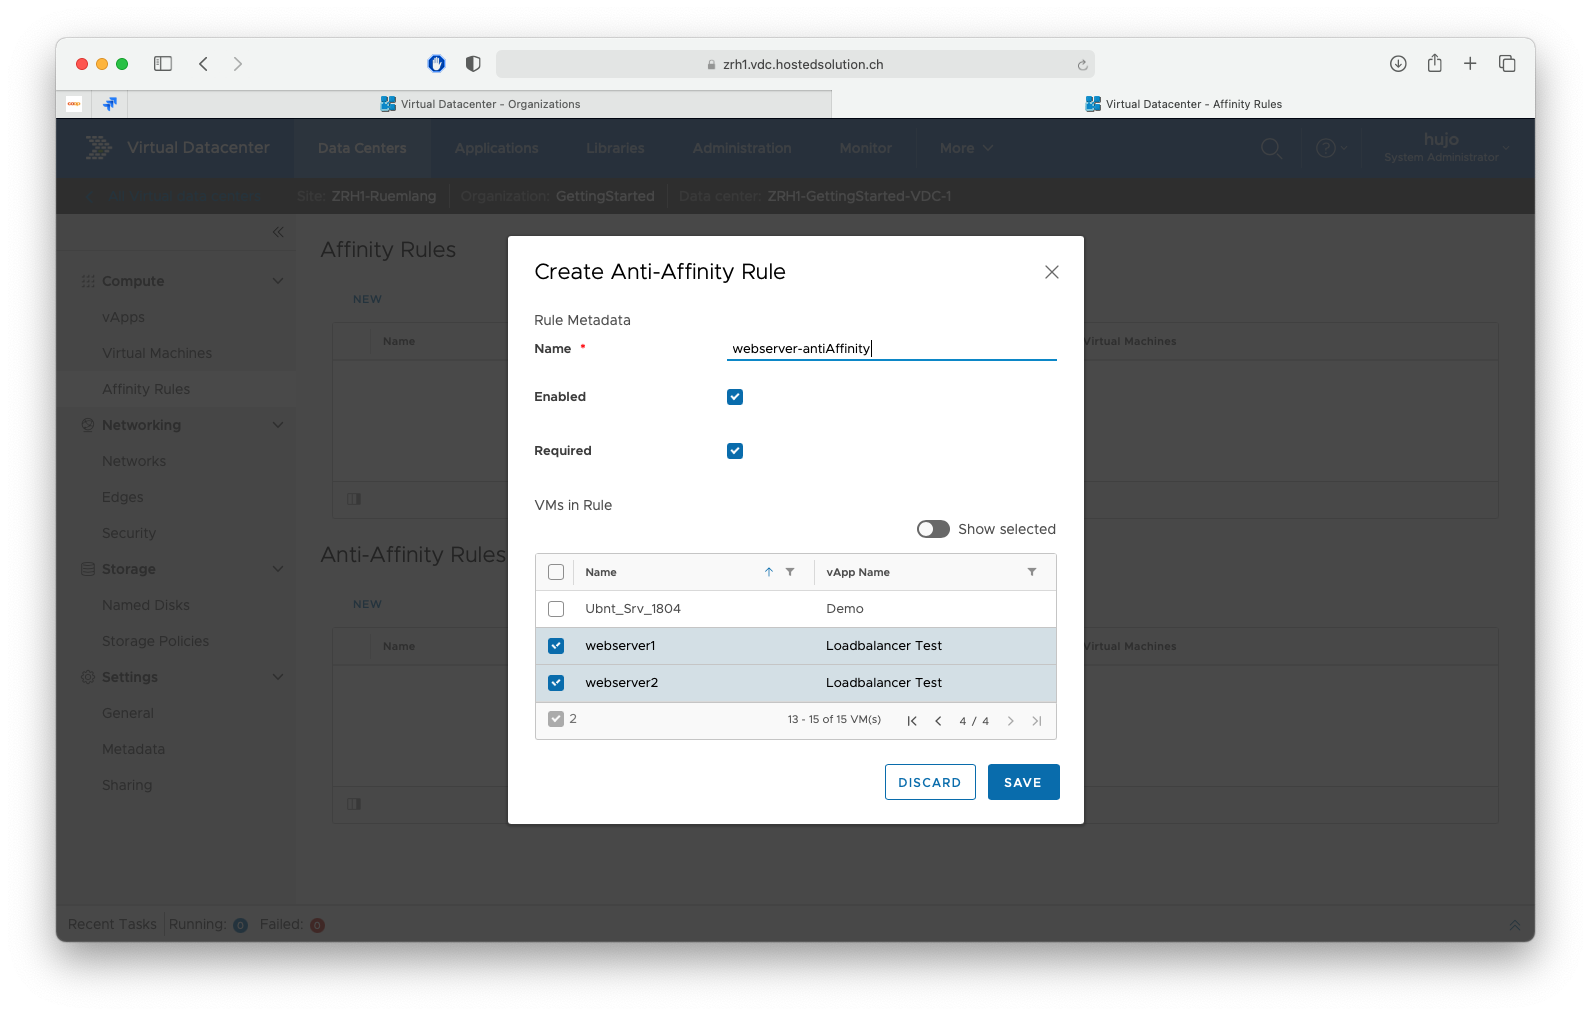
Task: Discard the anti-affinity rule
Action: 930,782
